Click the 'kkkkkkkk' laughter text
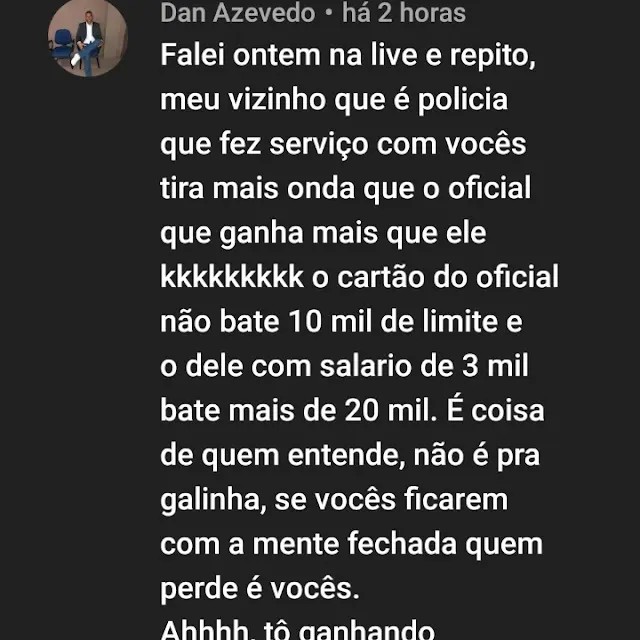 coord(232,277)
